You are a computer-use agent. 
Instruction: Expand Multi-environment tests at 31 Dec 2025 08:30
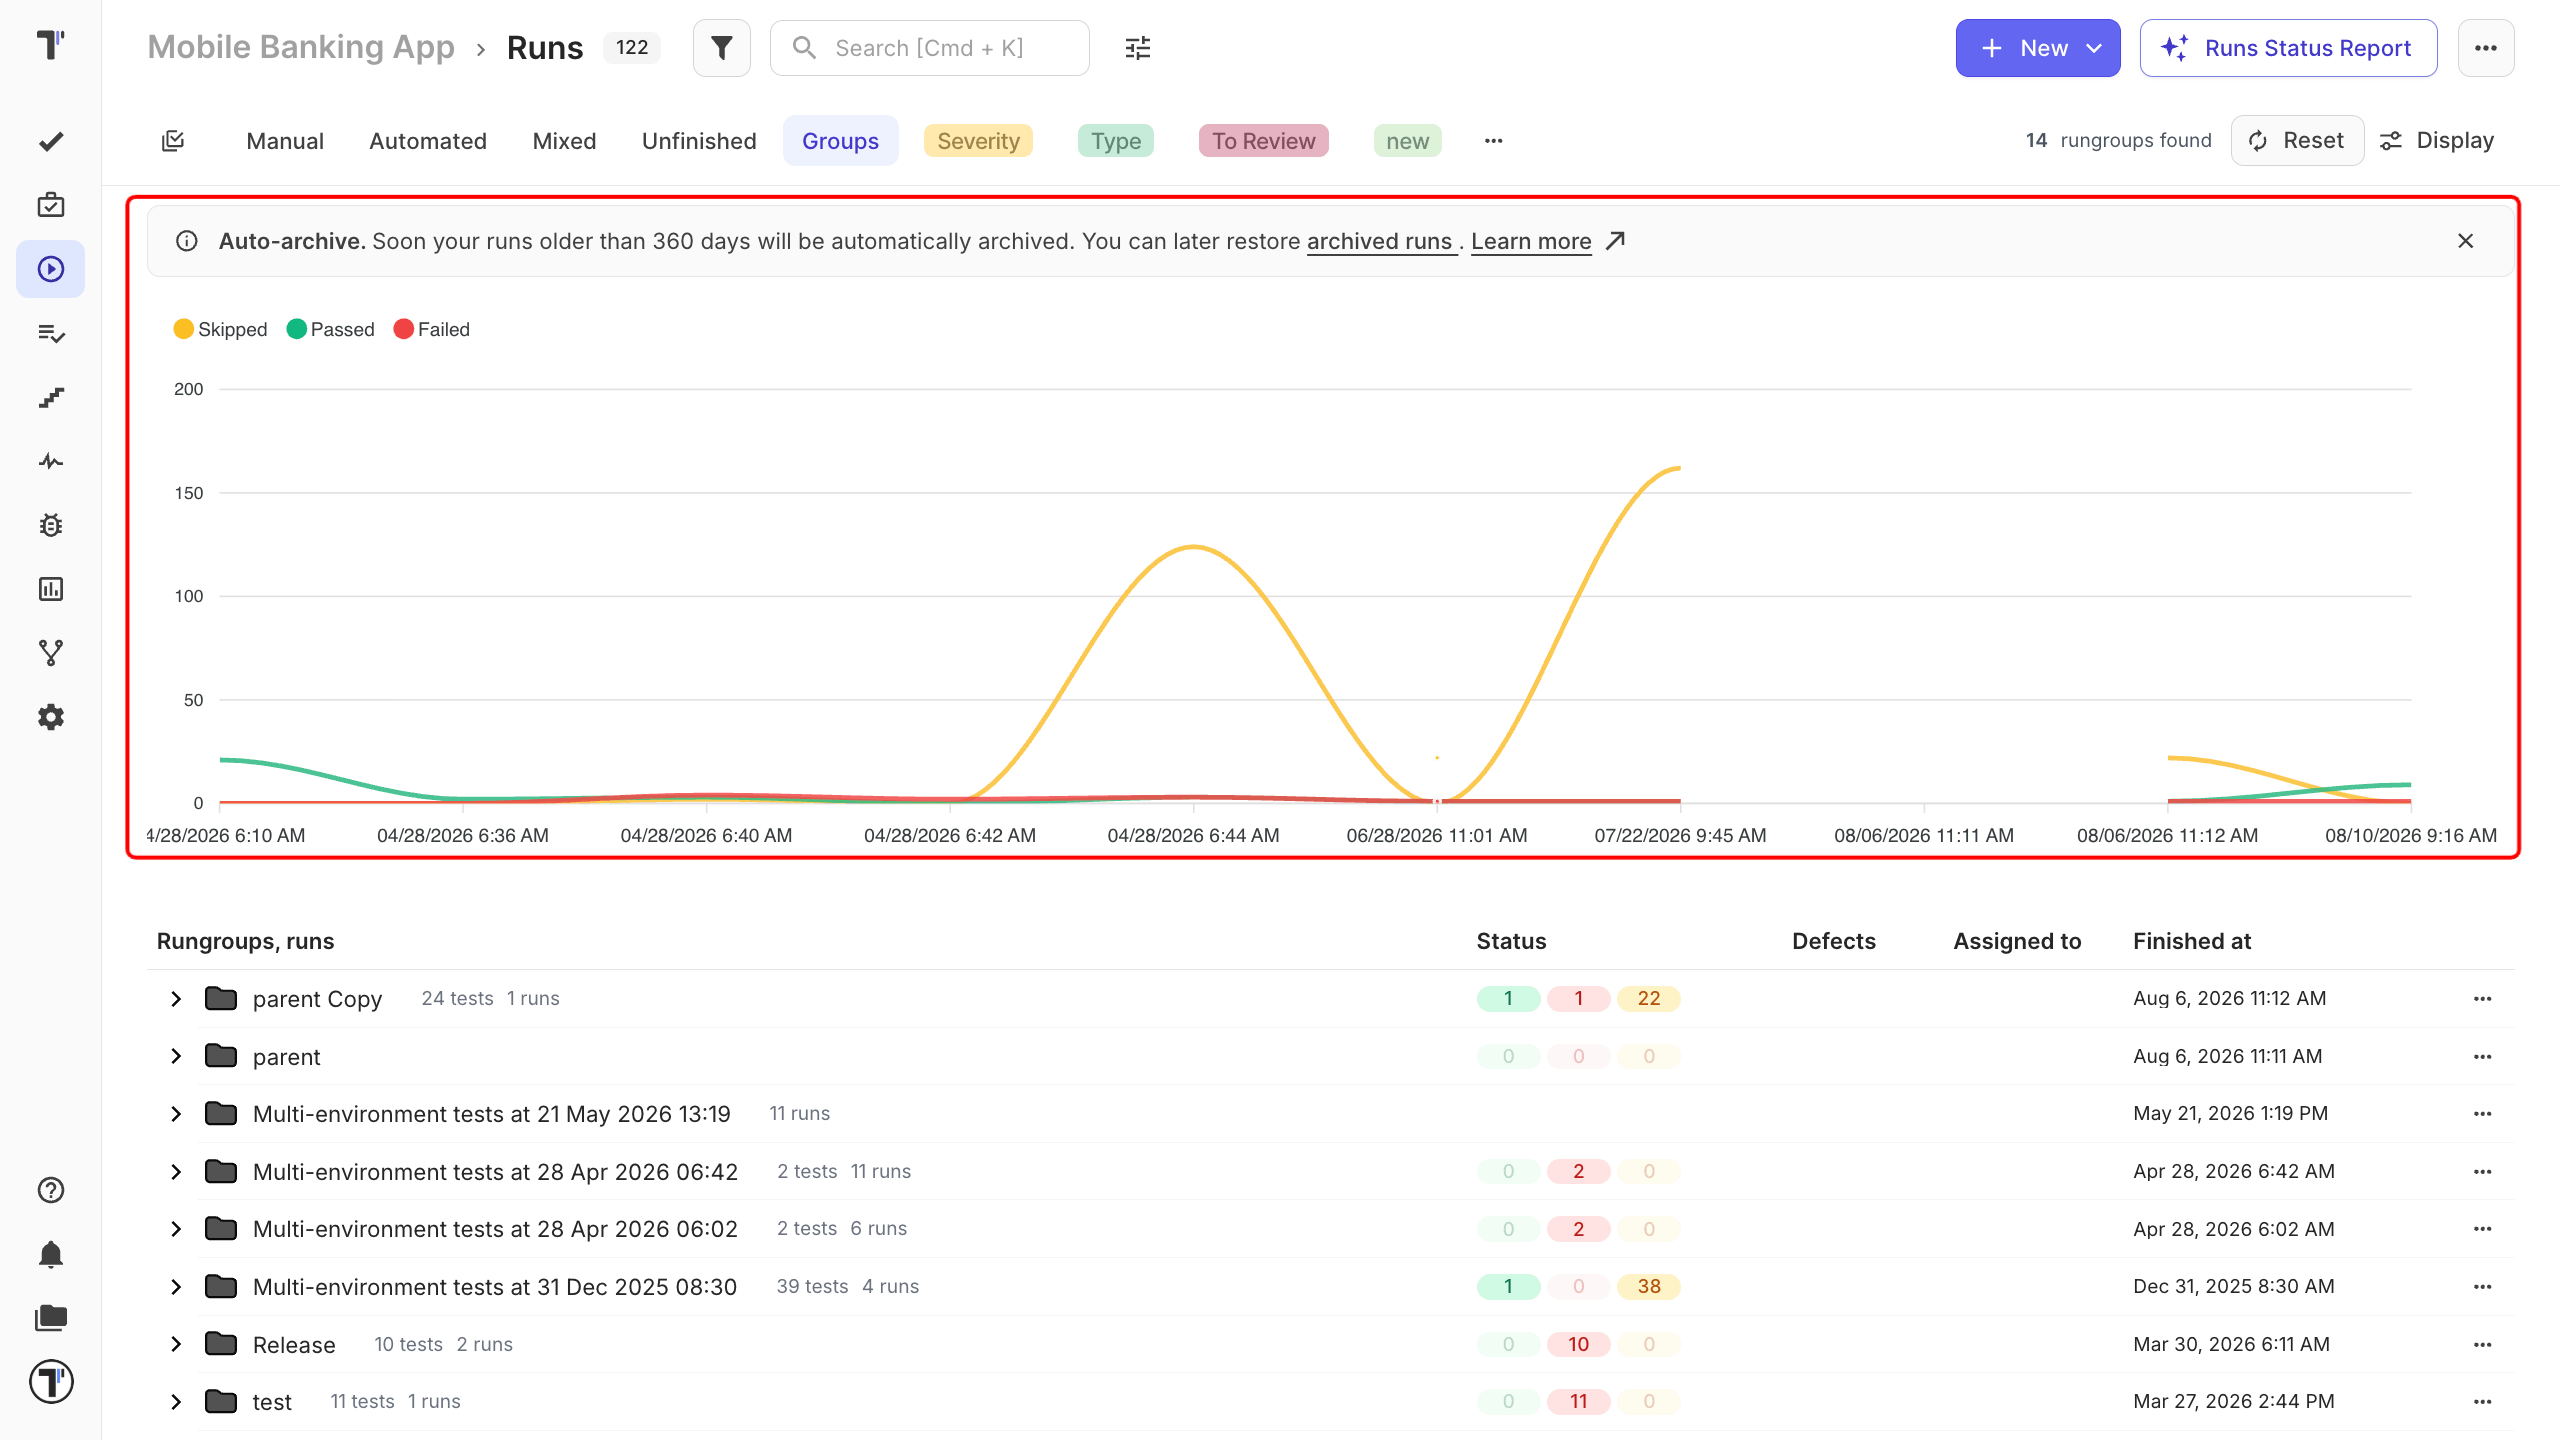click(176, 1287)
